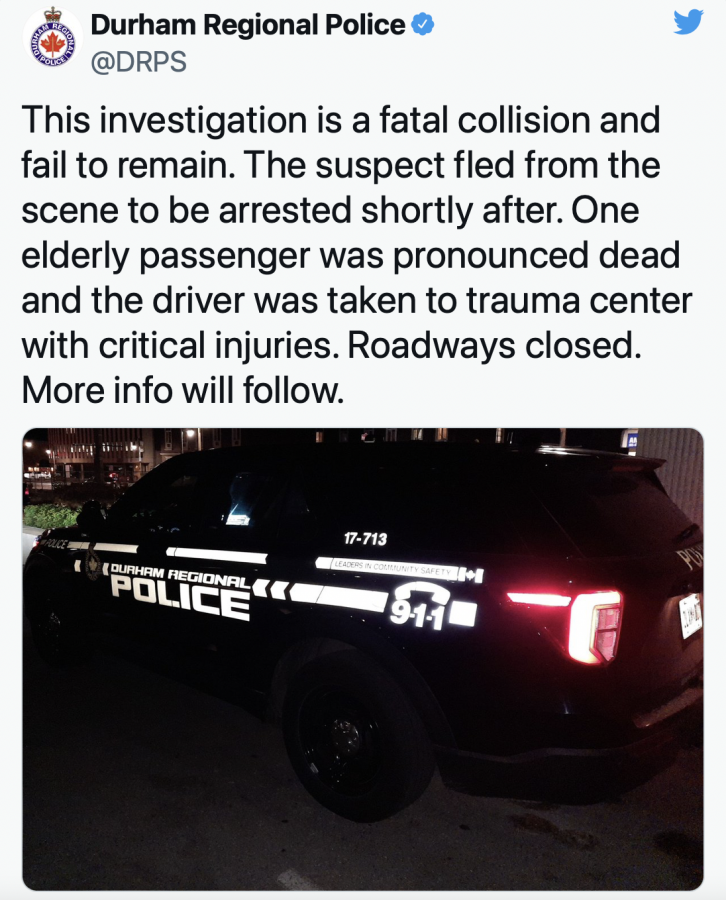
Task: Click the "Leaders in Community Safety" slogan stripe
Action: pos(390,568)
